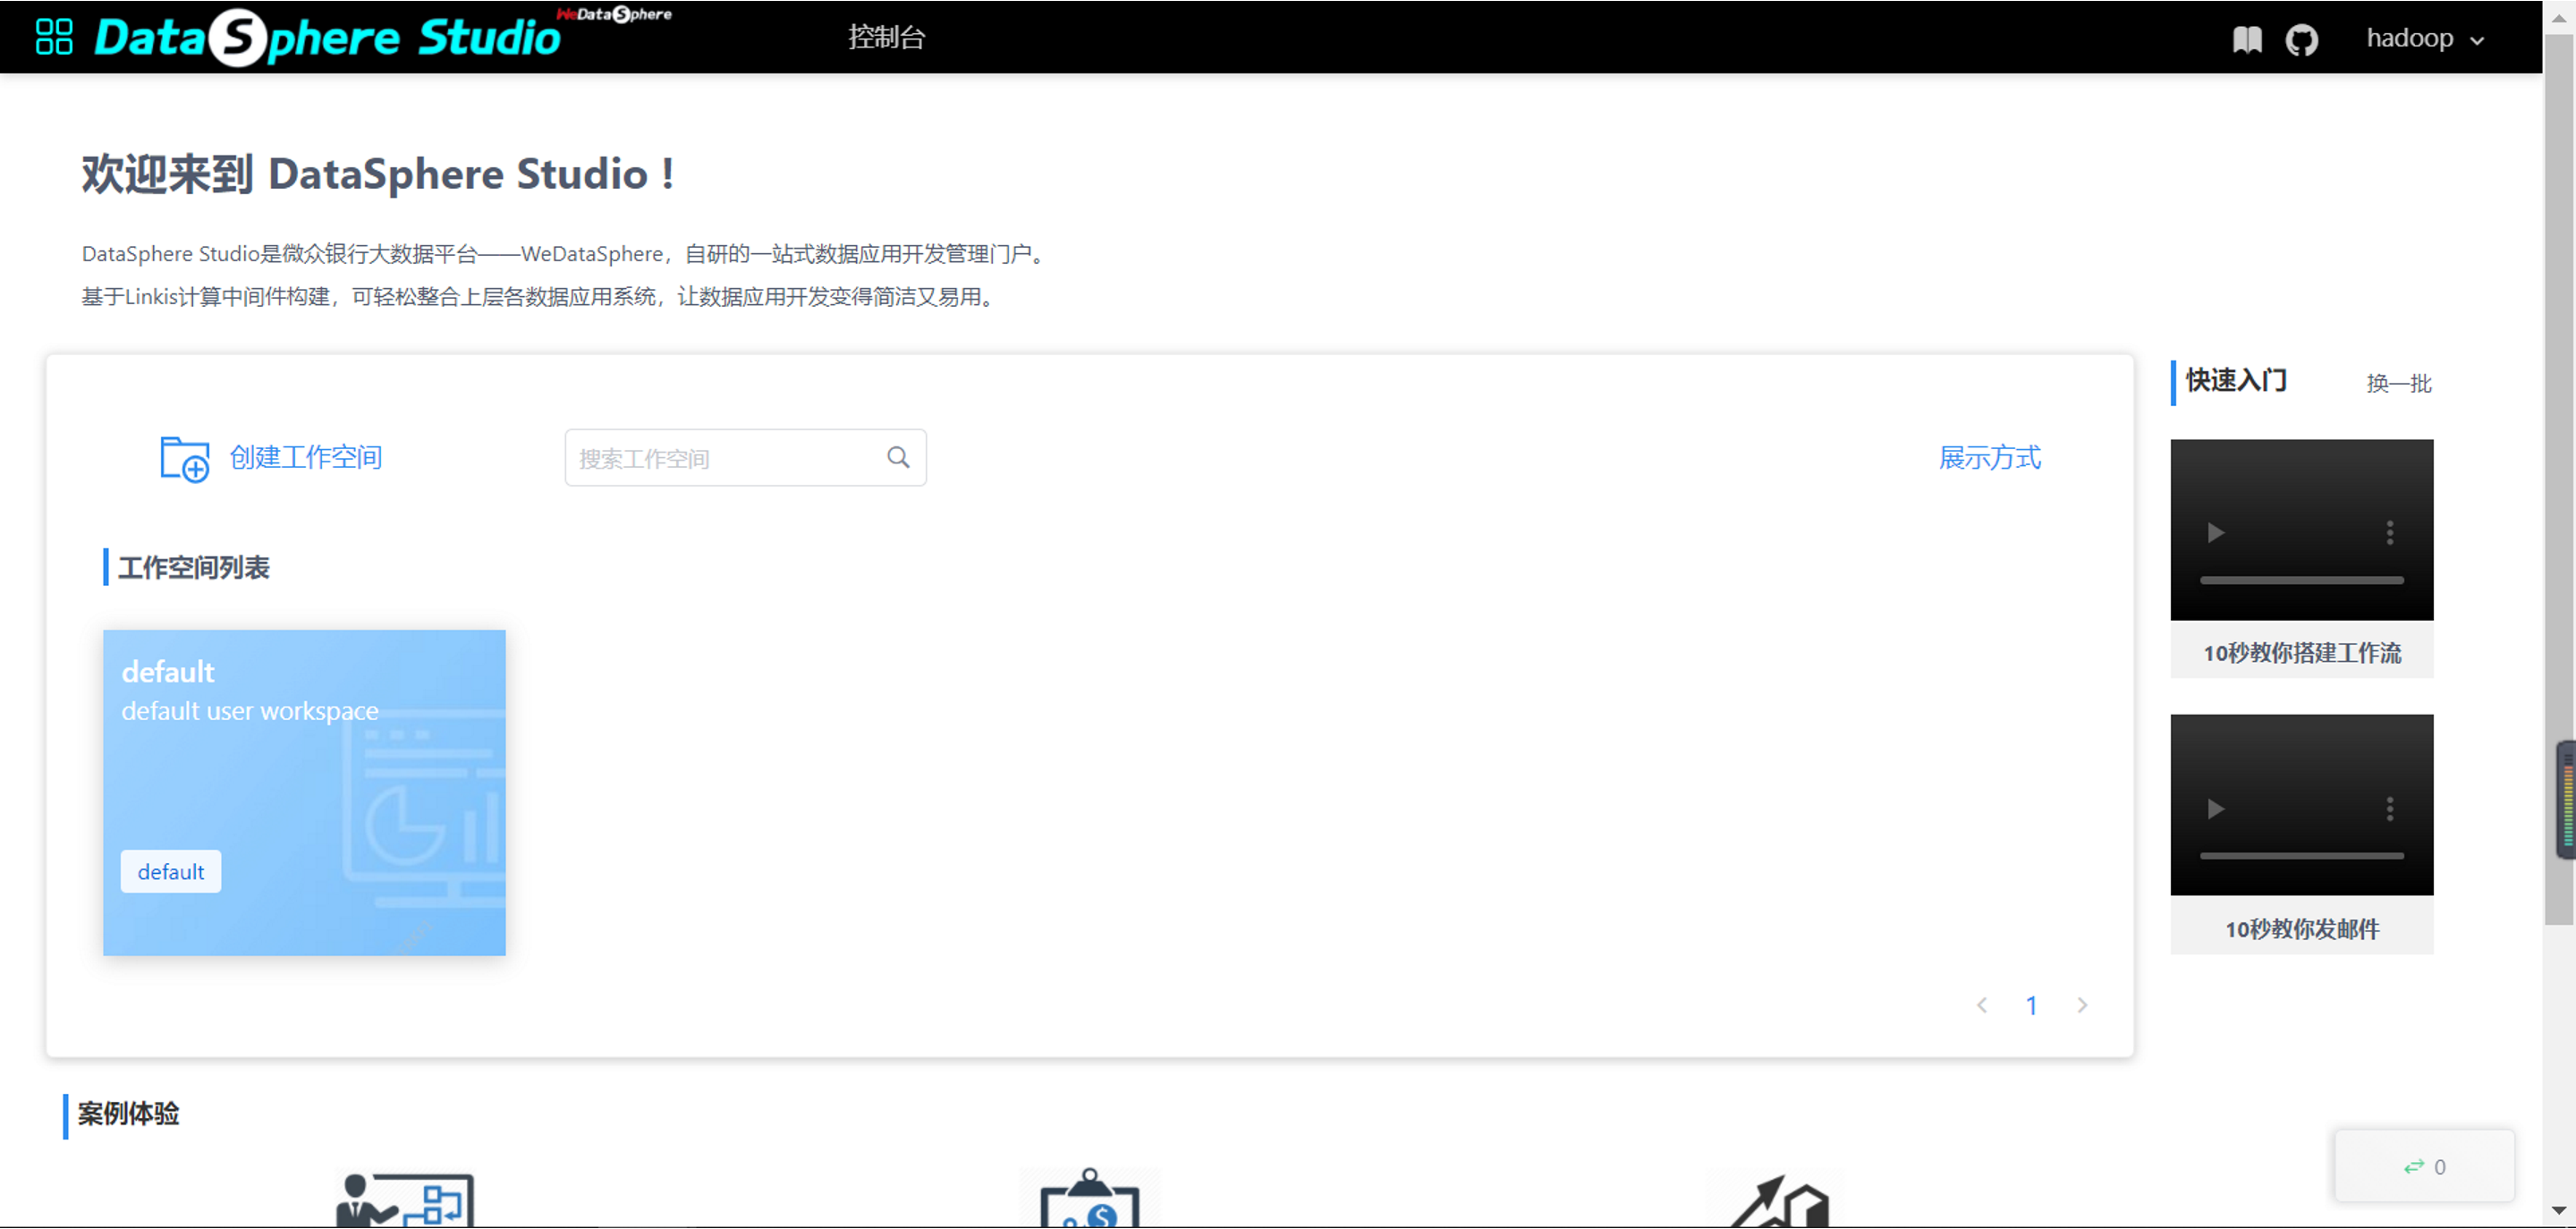Open options menu on second video
The width and height of the screenshot is (2576, 1229).
2389,808
